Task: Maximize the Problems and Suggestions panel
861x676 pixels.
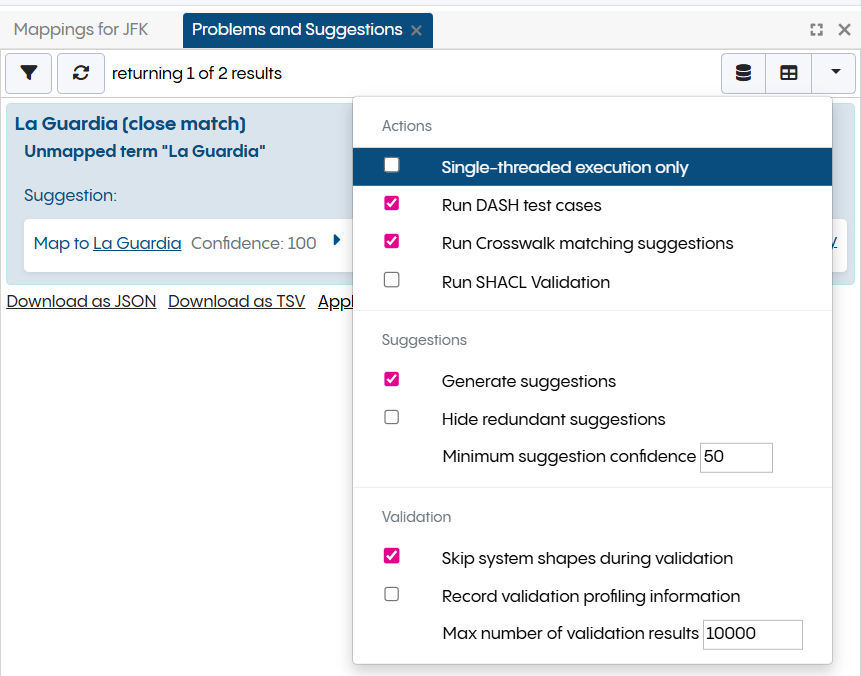Action: tap(817, 30)
